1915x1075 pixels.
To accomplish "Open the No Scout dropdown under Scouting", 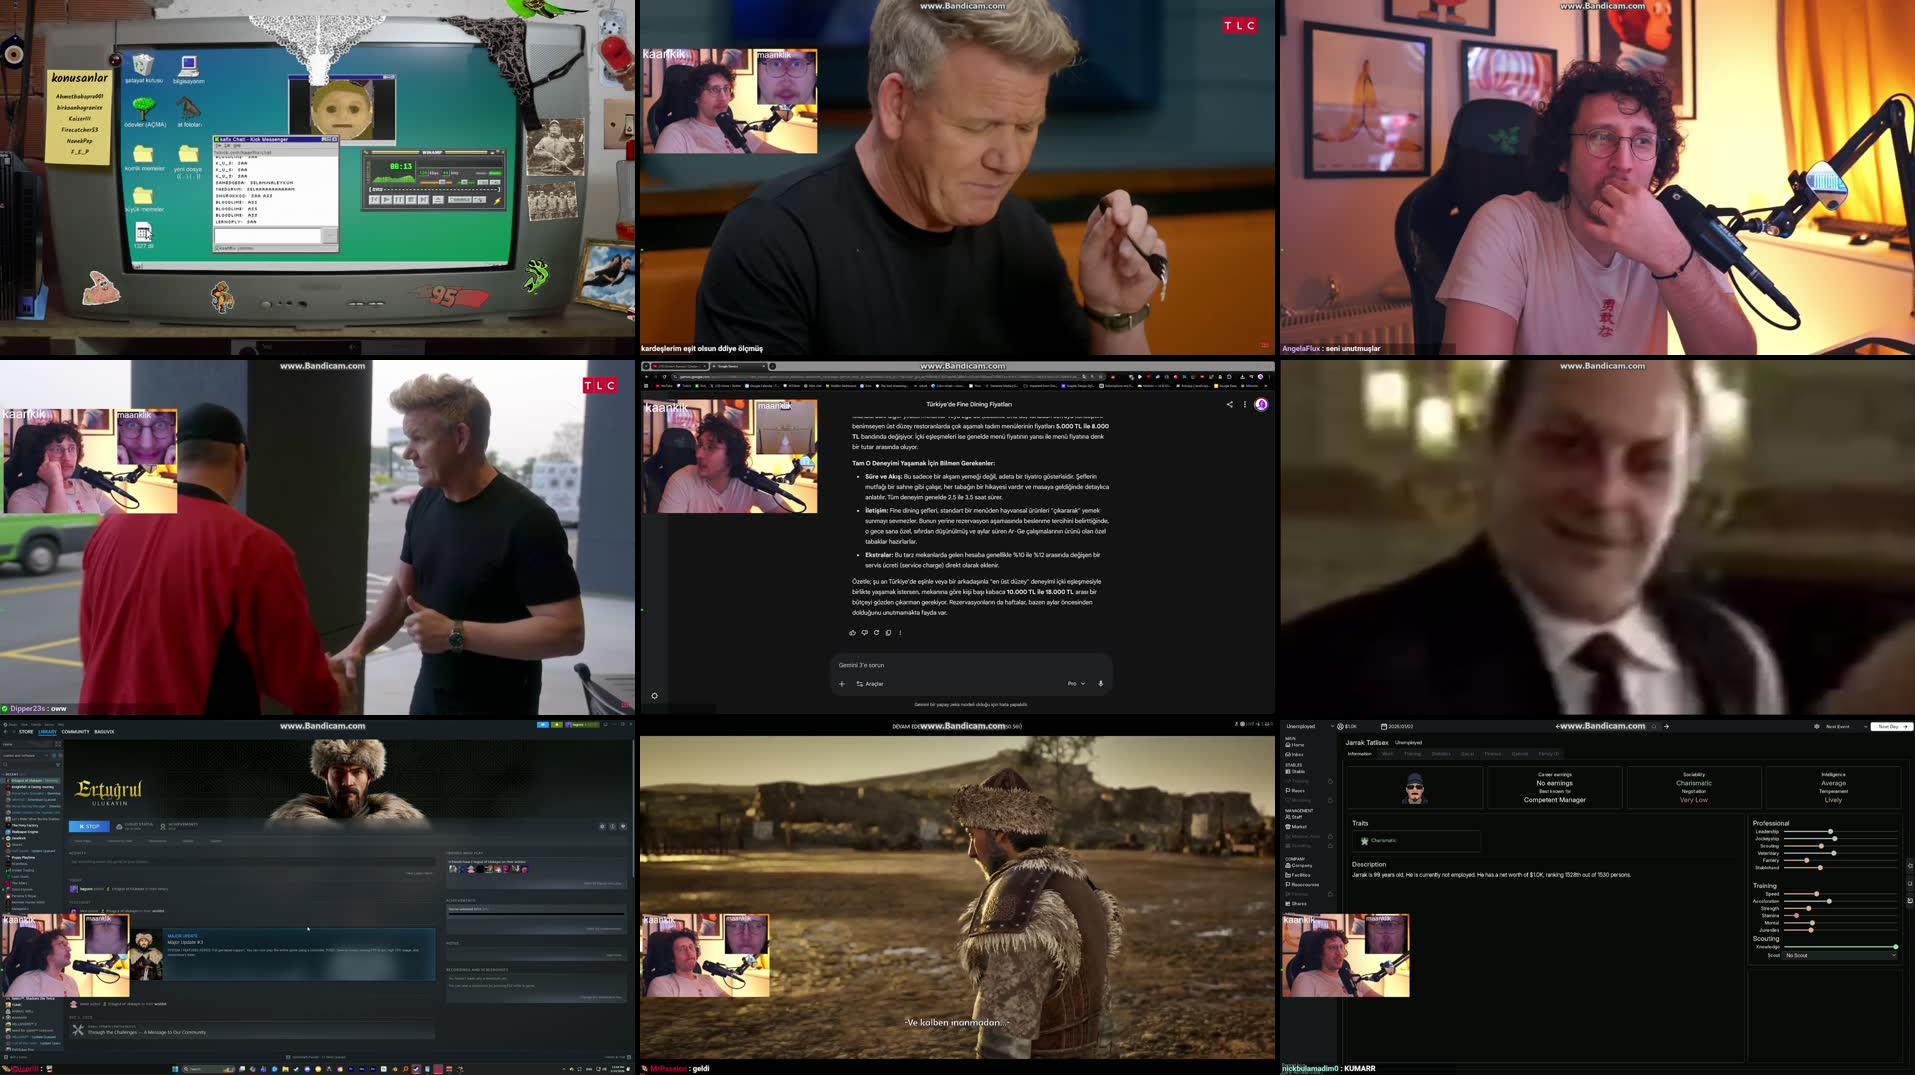I will point(1841,955).
